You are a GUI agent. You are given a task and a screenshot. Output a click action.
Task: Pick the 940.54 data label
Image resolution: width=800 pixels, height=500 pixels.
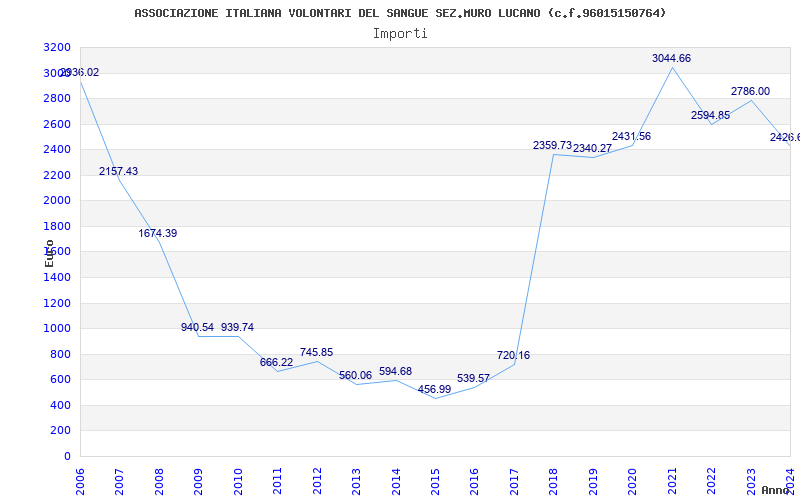[197, 327]
